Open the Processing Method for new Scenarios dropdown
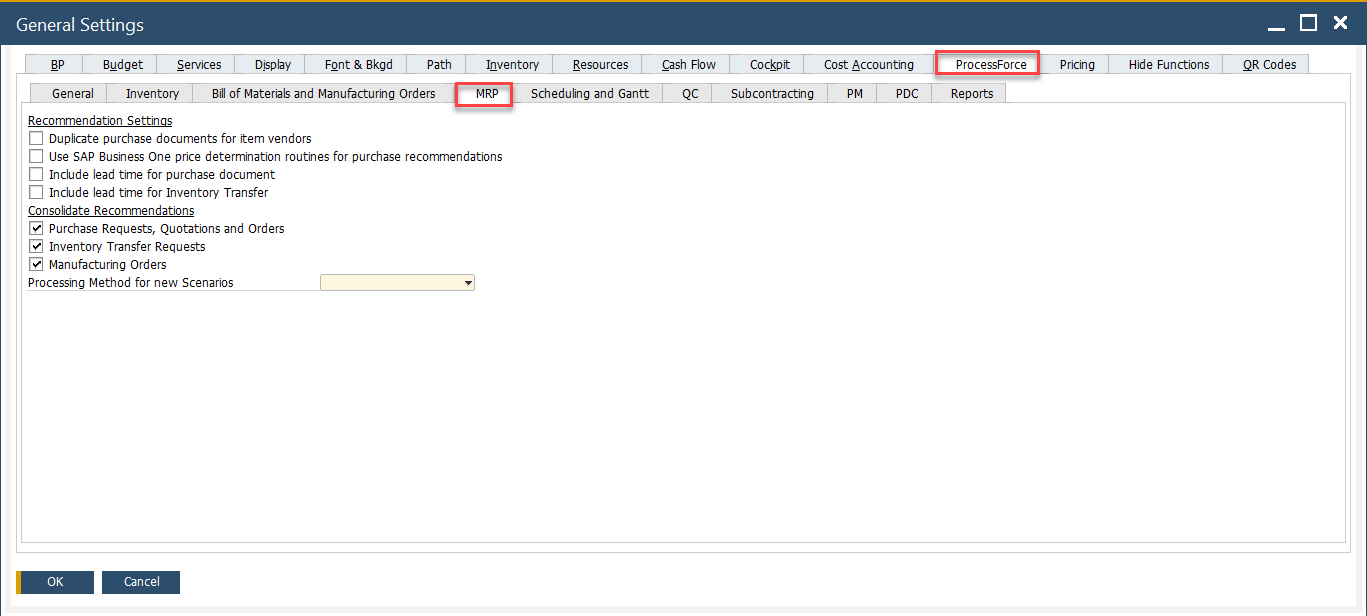 (468, 282)
